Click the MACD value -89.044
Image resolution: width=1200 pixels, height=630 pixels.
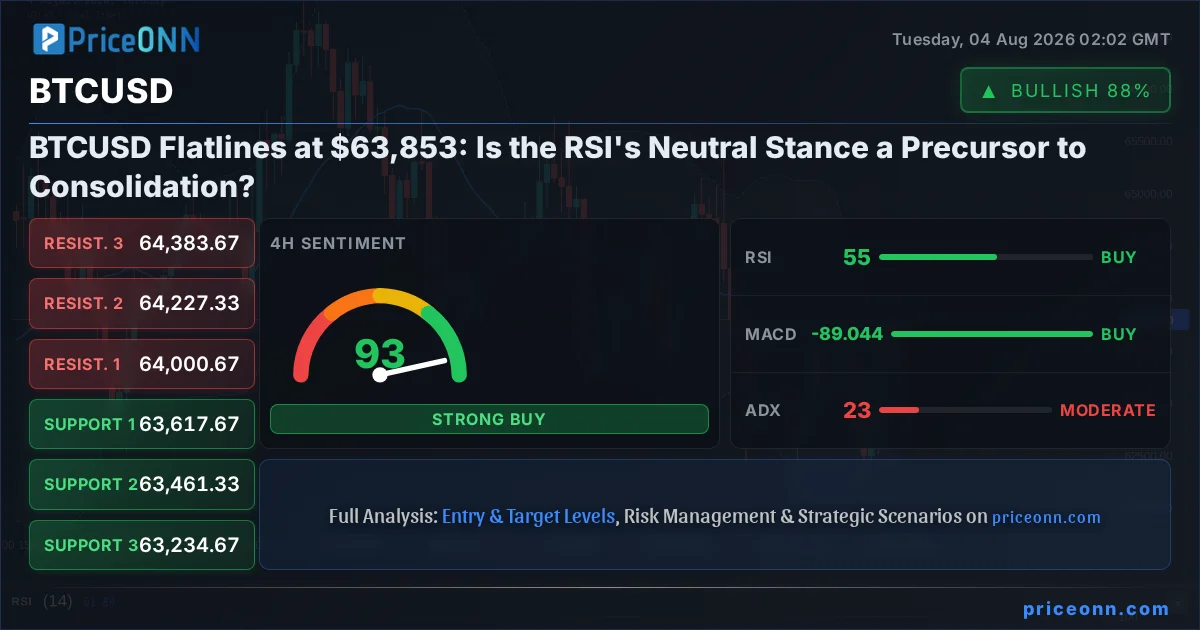click(x=847, y=334)
